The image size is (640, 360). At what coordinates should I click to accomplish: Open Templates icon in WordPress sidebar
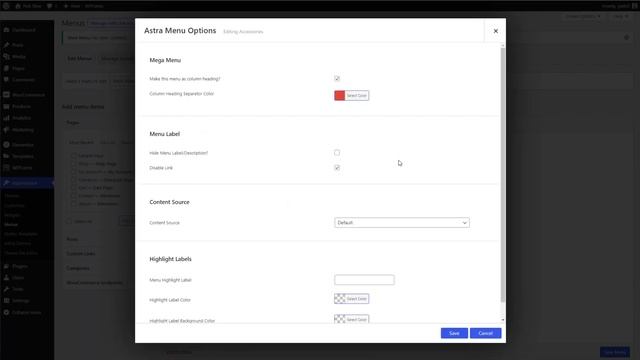coord(7,156)
